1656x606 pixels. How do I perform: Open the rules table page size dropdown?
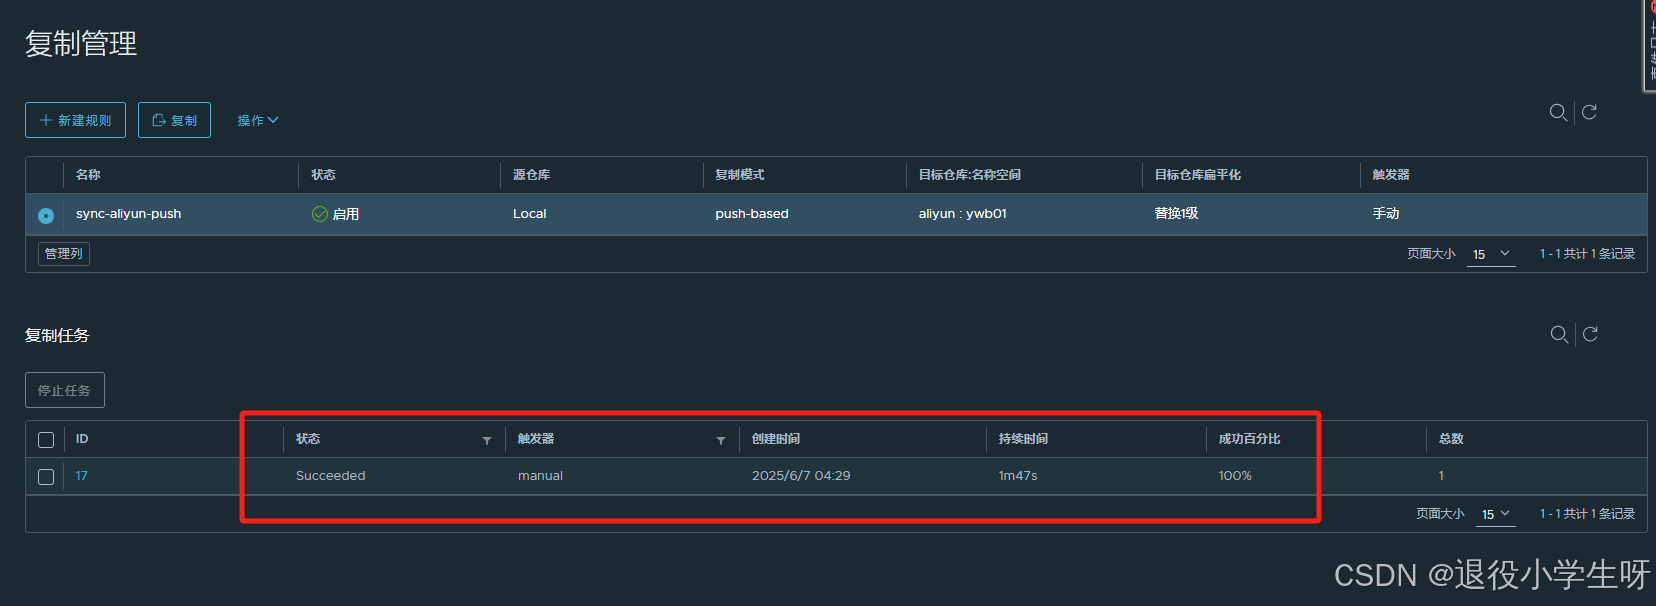tap(1491, 255)
